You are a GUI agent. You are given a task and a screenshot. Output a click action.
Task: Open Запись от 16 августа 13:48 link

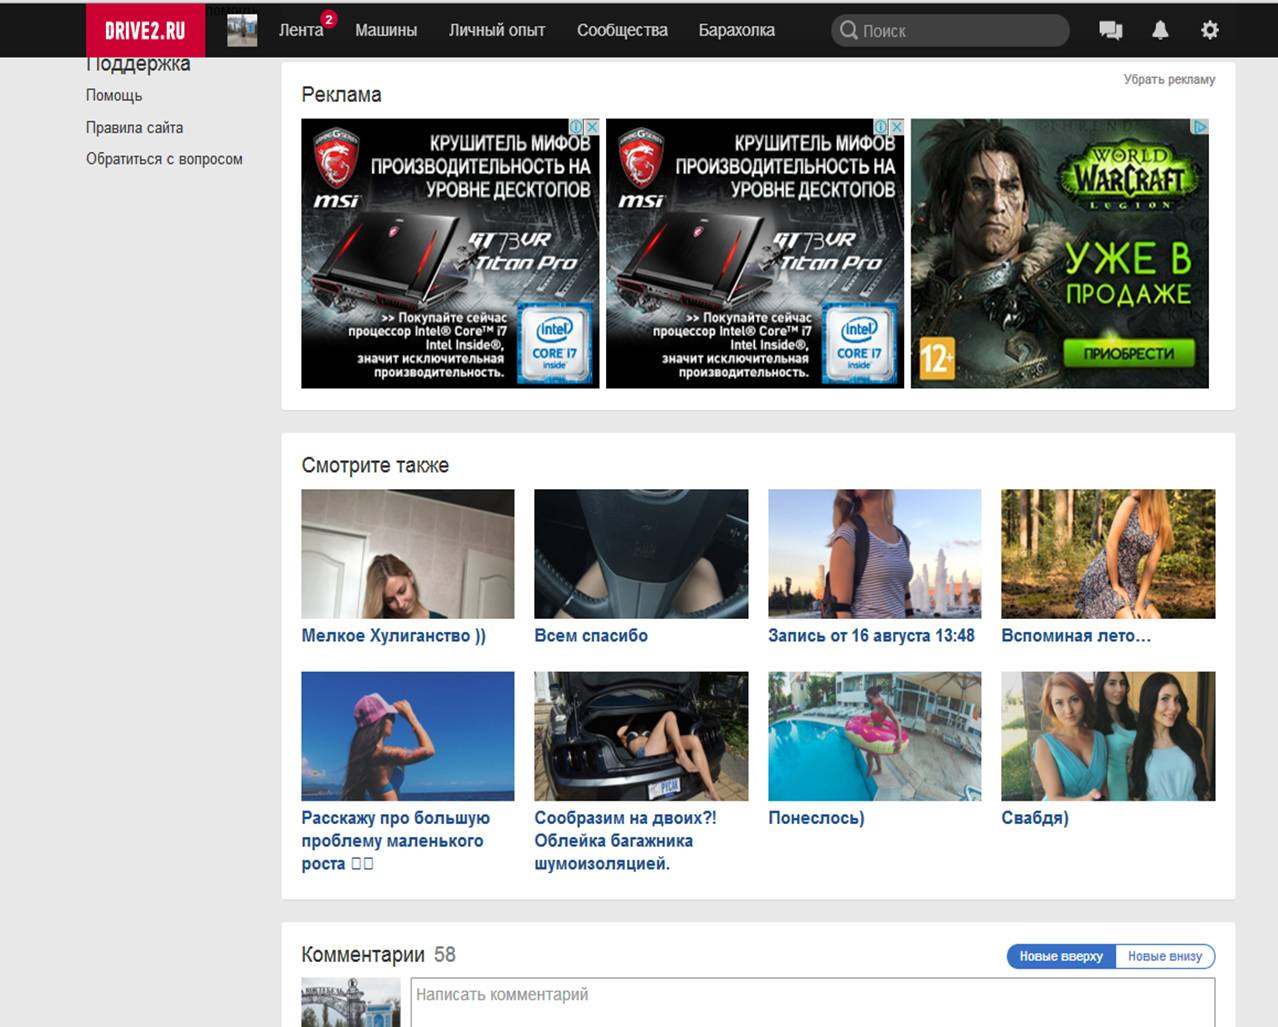coord(871,636)
